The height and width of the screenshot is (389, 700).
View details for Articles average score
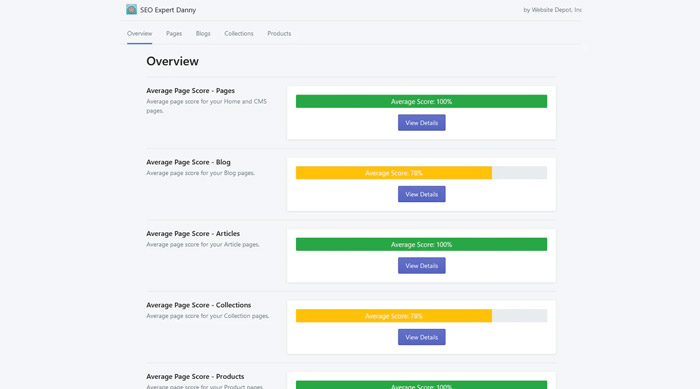point(421,266)
